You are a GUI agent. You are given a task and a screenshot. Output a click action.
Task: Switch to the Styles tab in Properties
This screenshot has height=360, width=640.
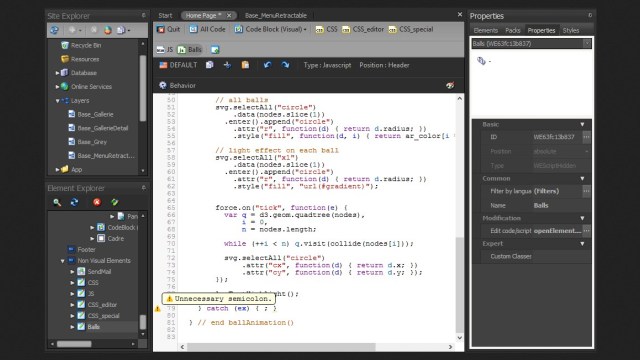pyautogui.click(x=571, y=30)
